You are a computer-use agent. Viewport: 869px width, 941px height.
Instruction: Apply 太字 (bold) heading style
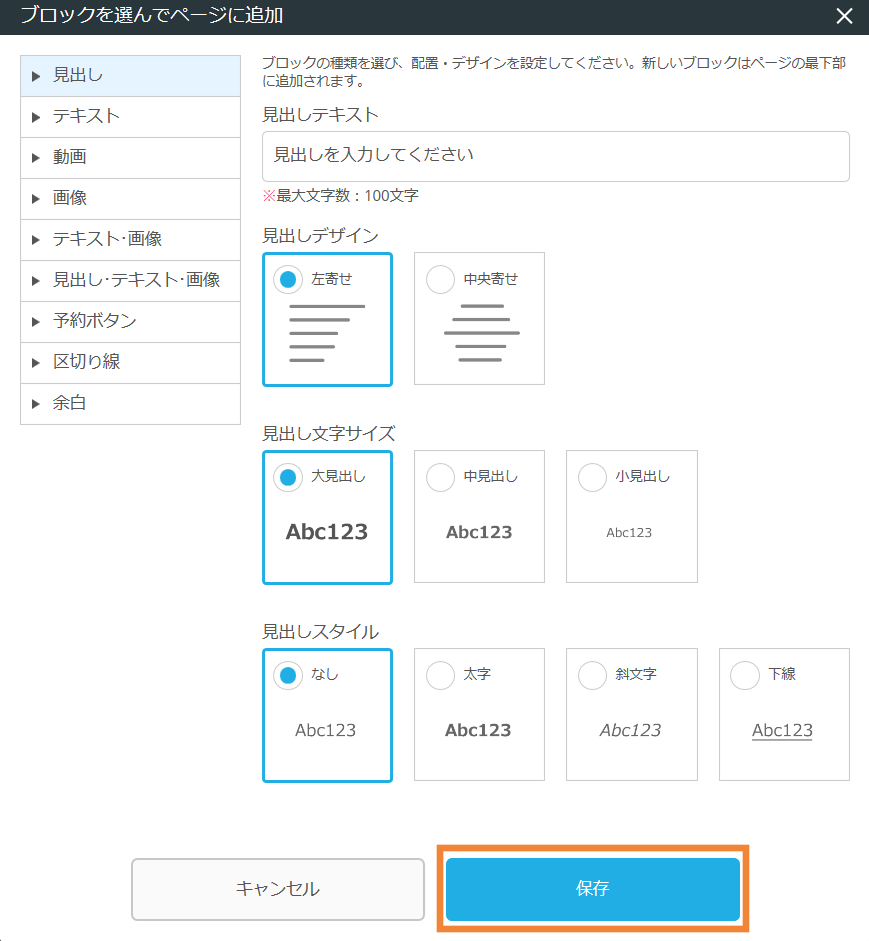[440, 676]
